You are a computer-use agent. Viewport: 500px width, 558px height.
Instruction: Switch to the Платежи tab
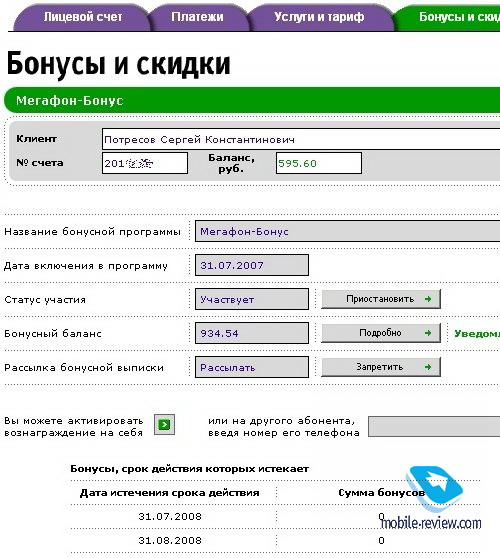coord(198,17)
